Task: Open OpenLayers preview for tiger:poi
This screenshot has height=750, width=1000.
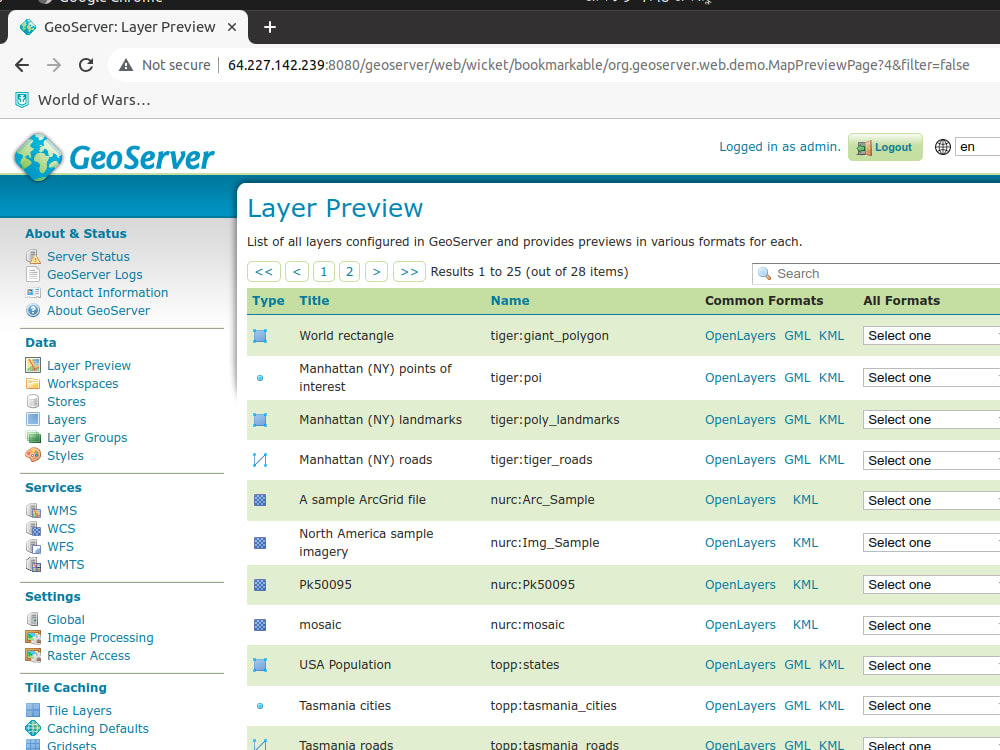Action: 740,378
